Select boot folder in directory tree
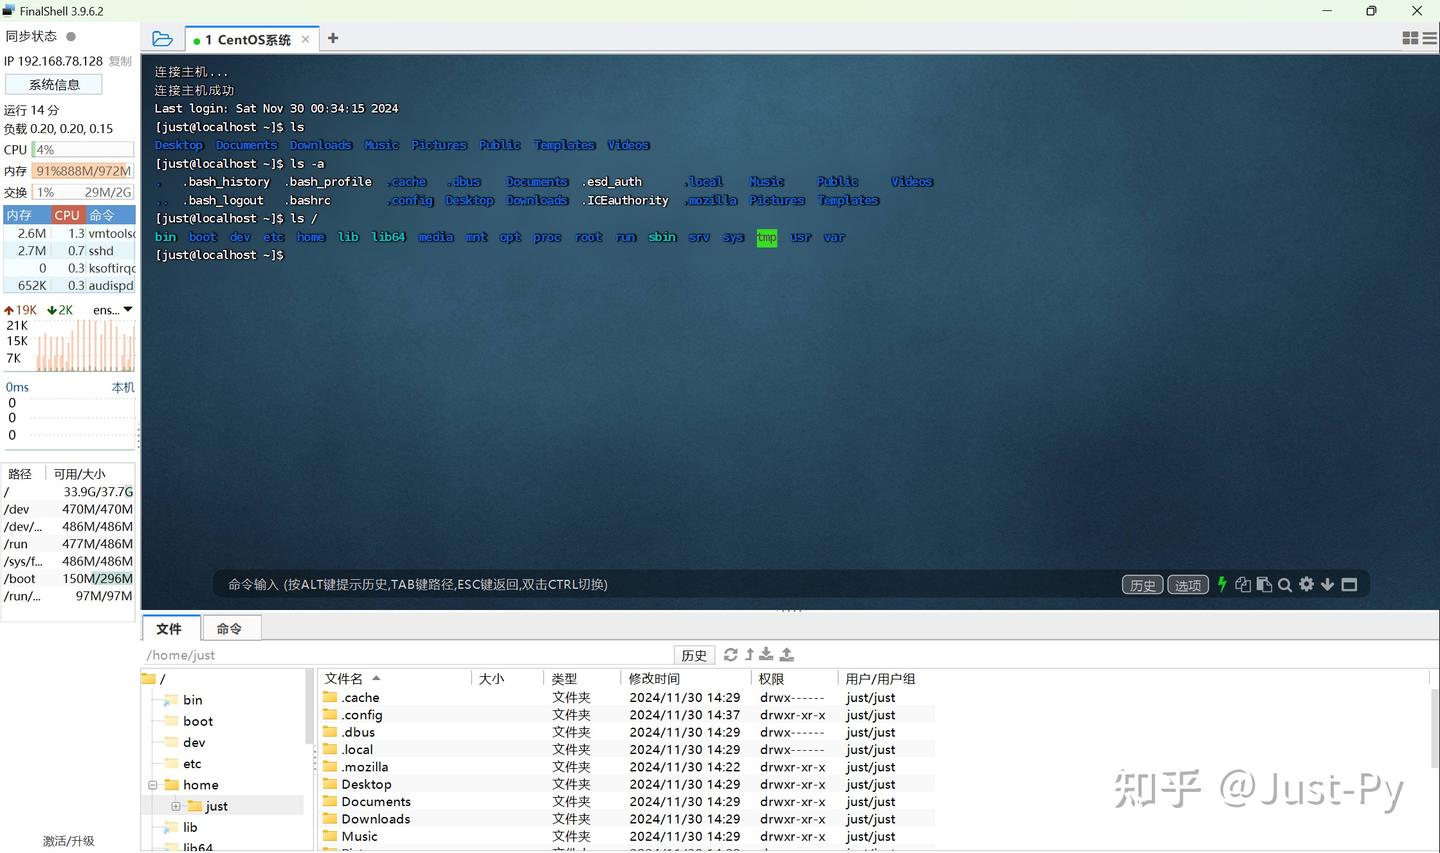This screenshot has height=853, width=1440. tap(198, 721)
